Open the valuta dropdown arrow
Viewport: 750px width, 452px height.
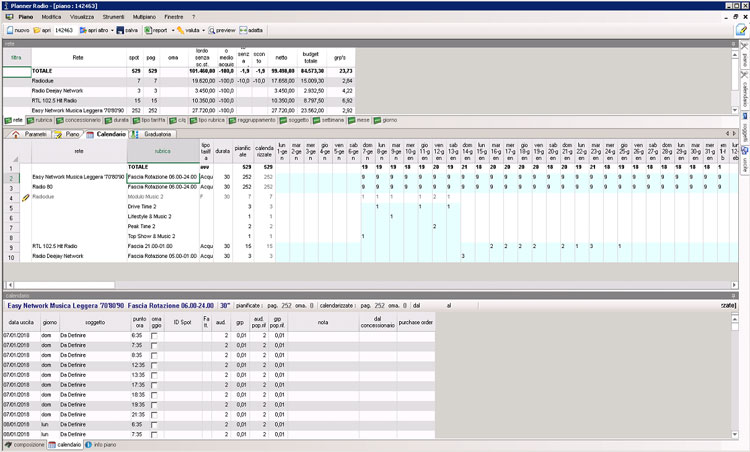click(x=202, y=31)
